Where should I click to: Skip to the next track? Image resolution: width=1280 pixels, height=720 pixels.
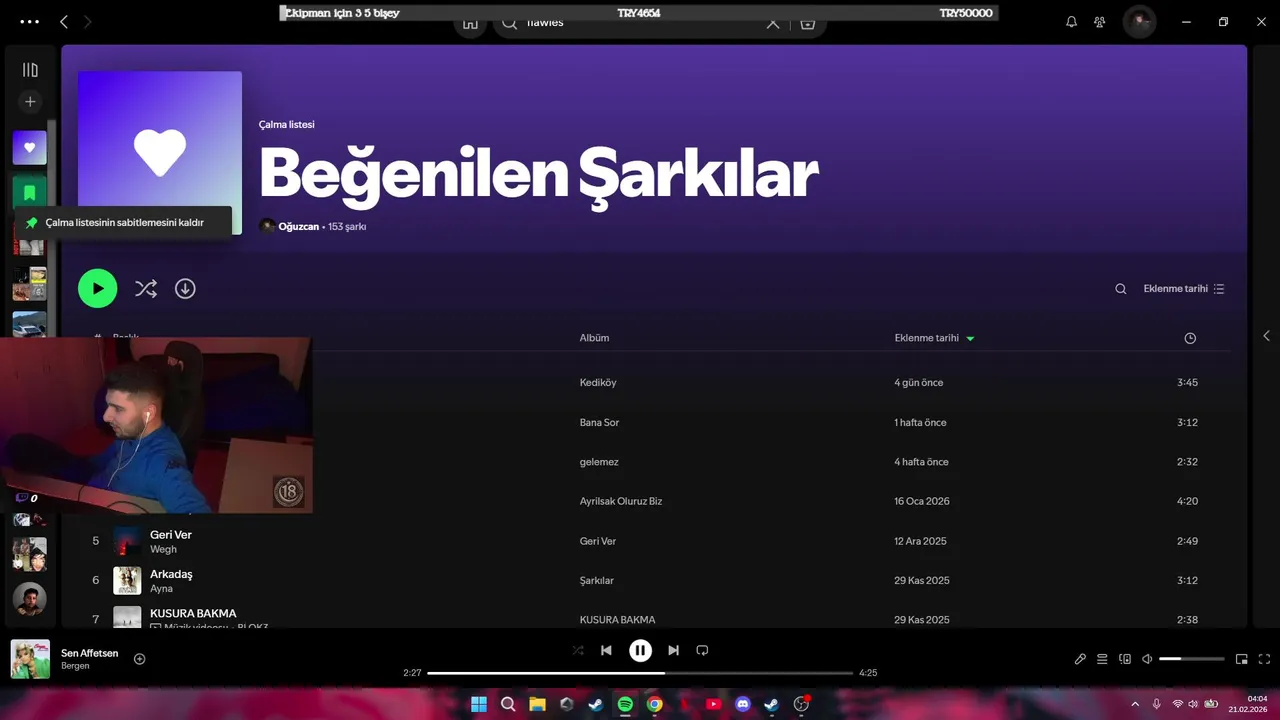tap(673, 650)
